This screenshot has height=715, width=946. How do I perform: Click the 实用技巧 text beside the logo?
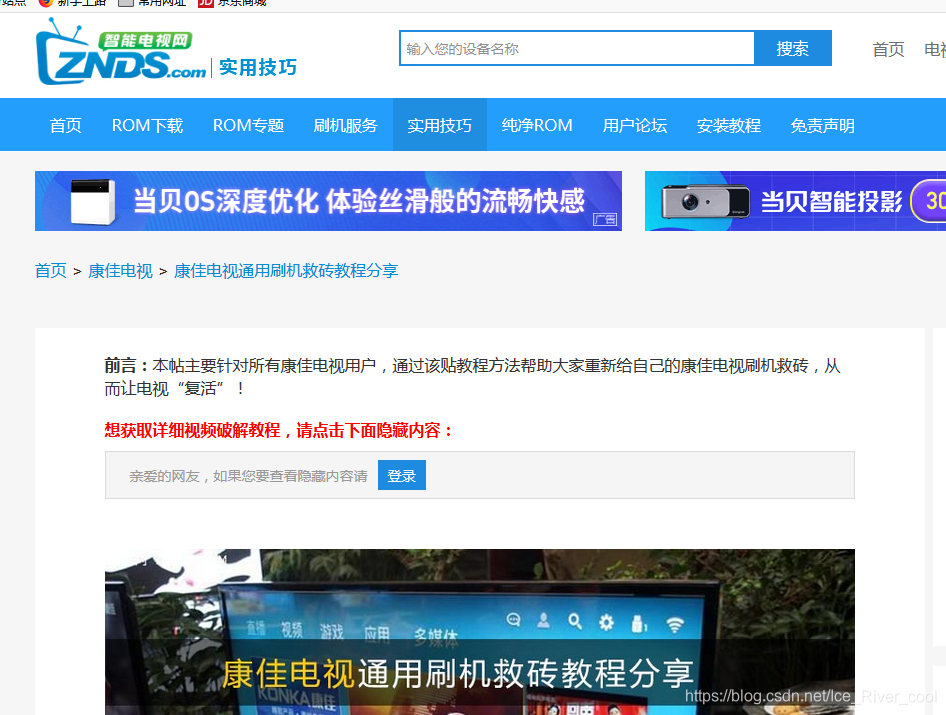(x=258, y=68)
